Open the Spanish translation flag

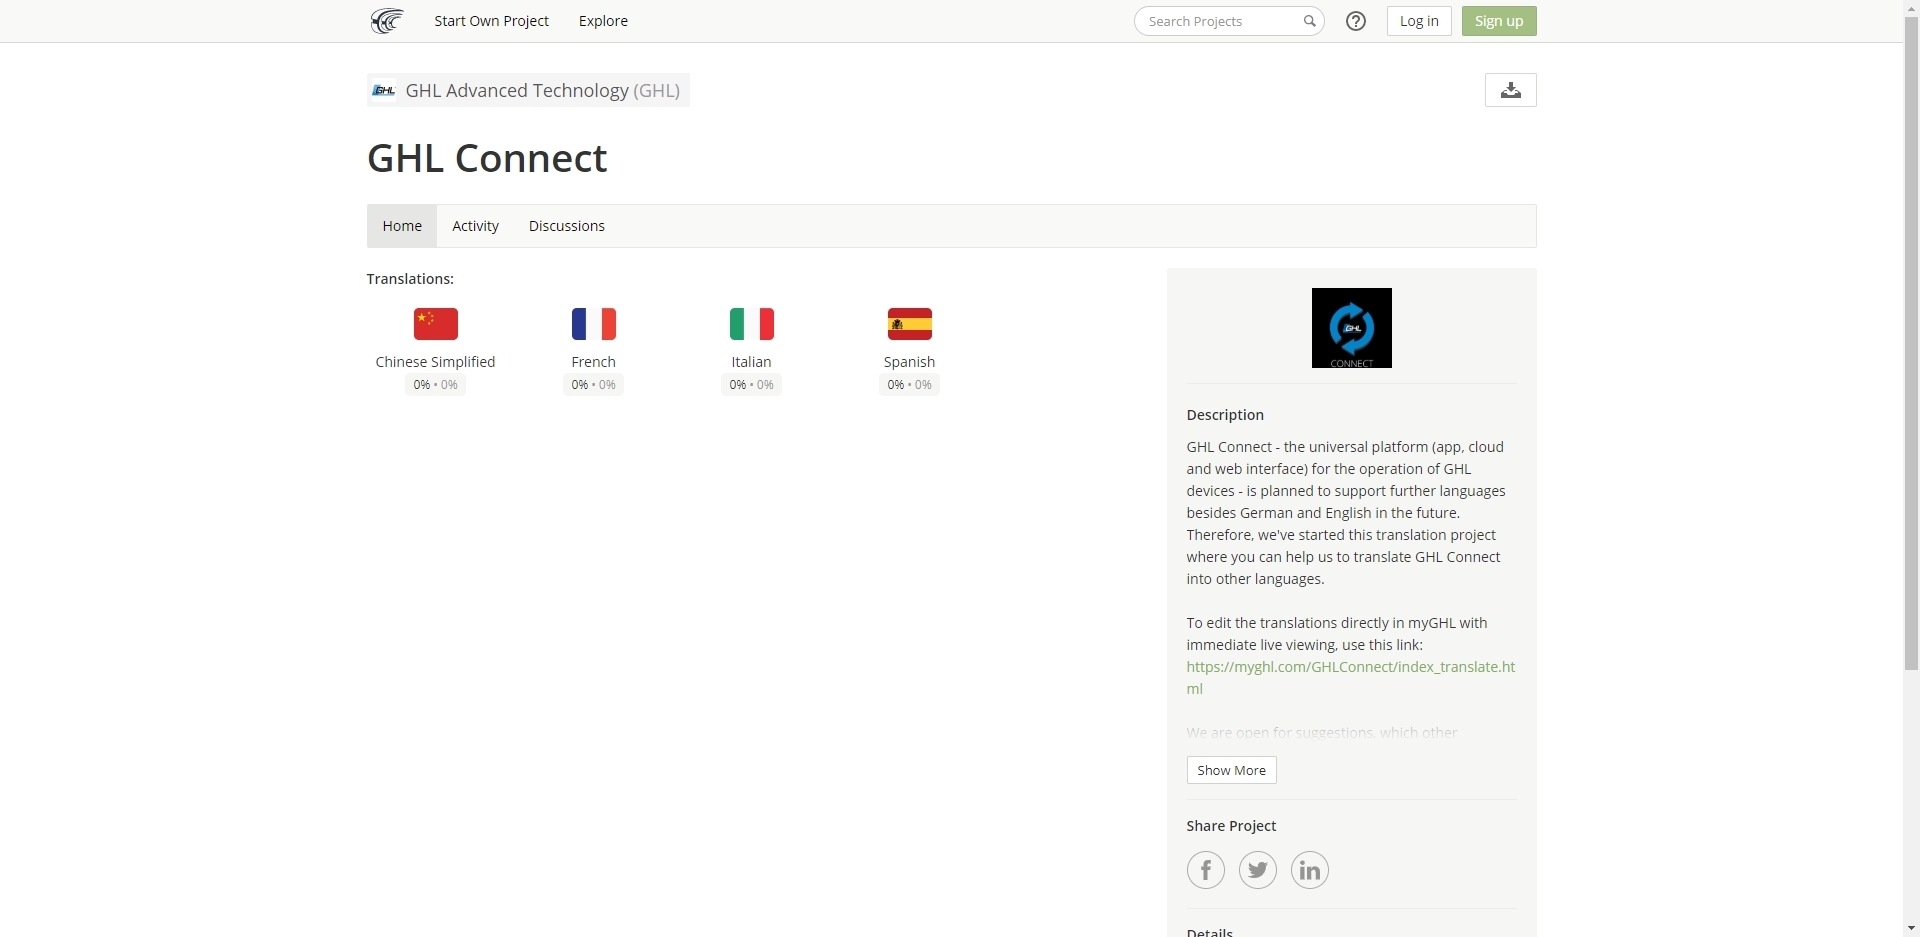[x=909, y=324]
